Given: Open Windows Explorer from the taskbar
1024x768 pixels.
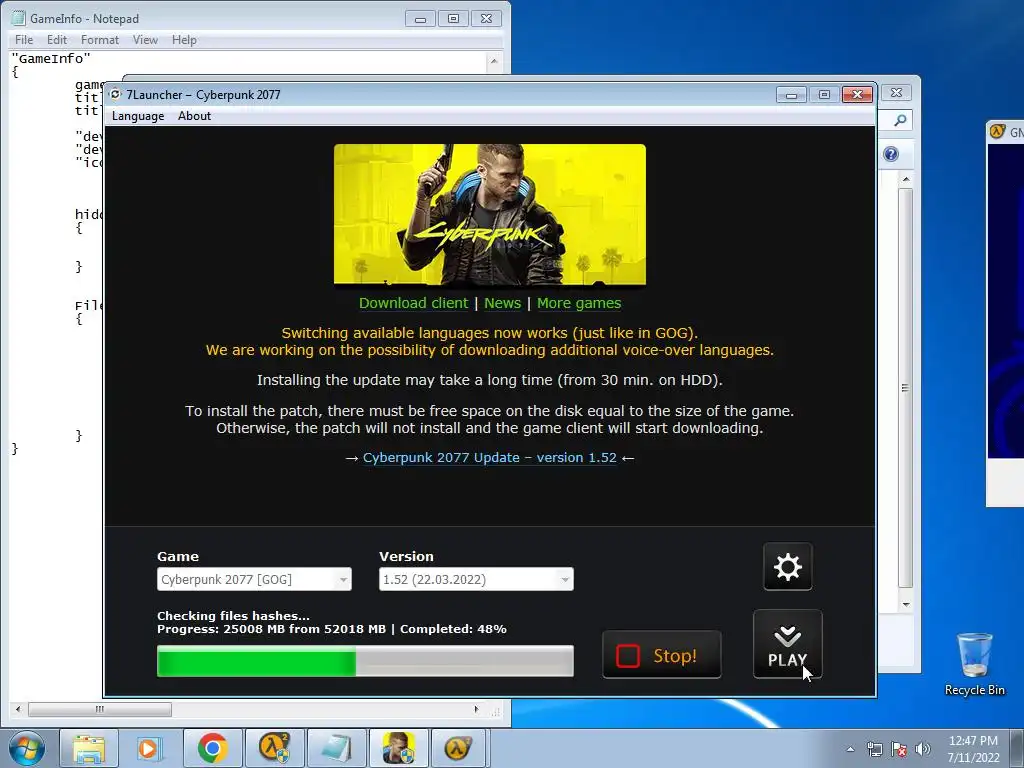Looking at the screenshot, I should tap(89, 748).
